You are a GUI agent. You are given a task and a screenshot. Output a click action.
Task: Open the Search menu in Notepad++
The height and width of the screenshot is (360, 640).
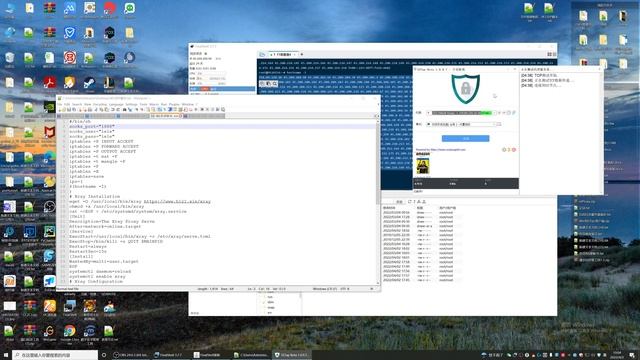pyautogui.click(x=78, y=104)
